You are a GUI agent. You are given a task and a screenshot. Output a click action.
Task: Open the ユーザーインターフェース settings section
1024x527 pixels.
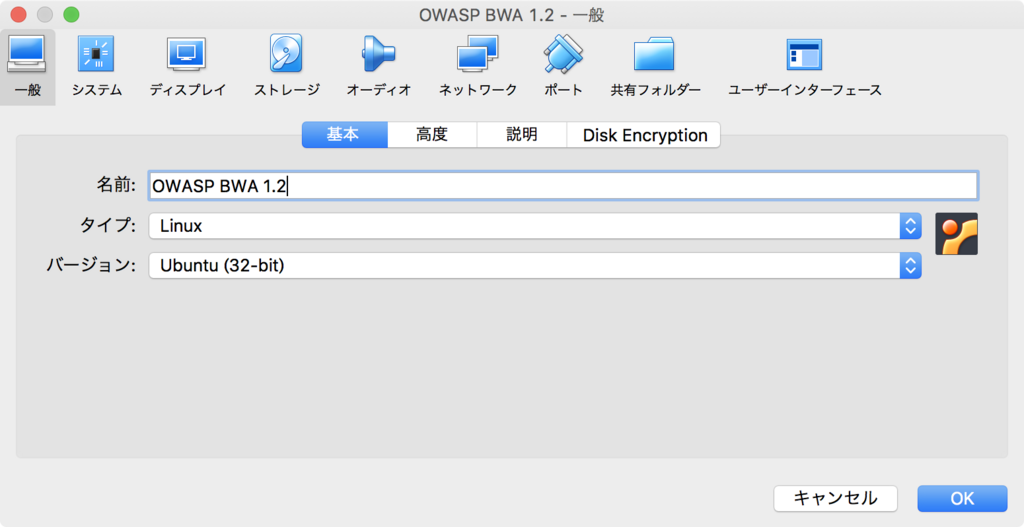tap(805, 67)
